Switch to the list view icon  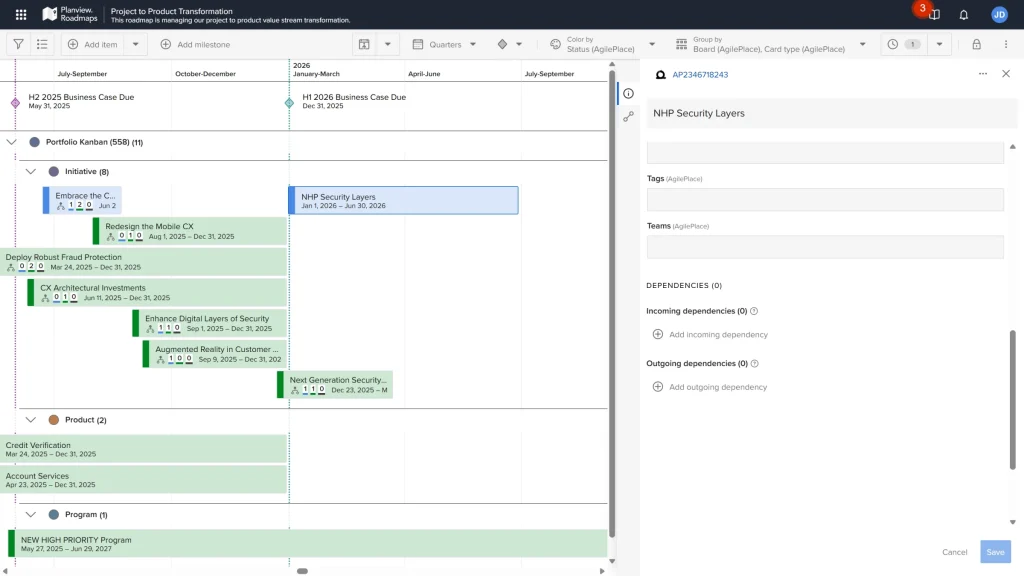(x=42, y=44)
